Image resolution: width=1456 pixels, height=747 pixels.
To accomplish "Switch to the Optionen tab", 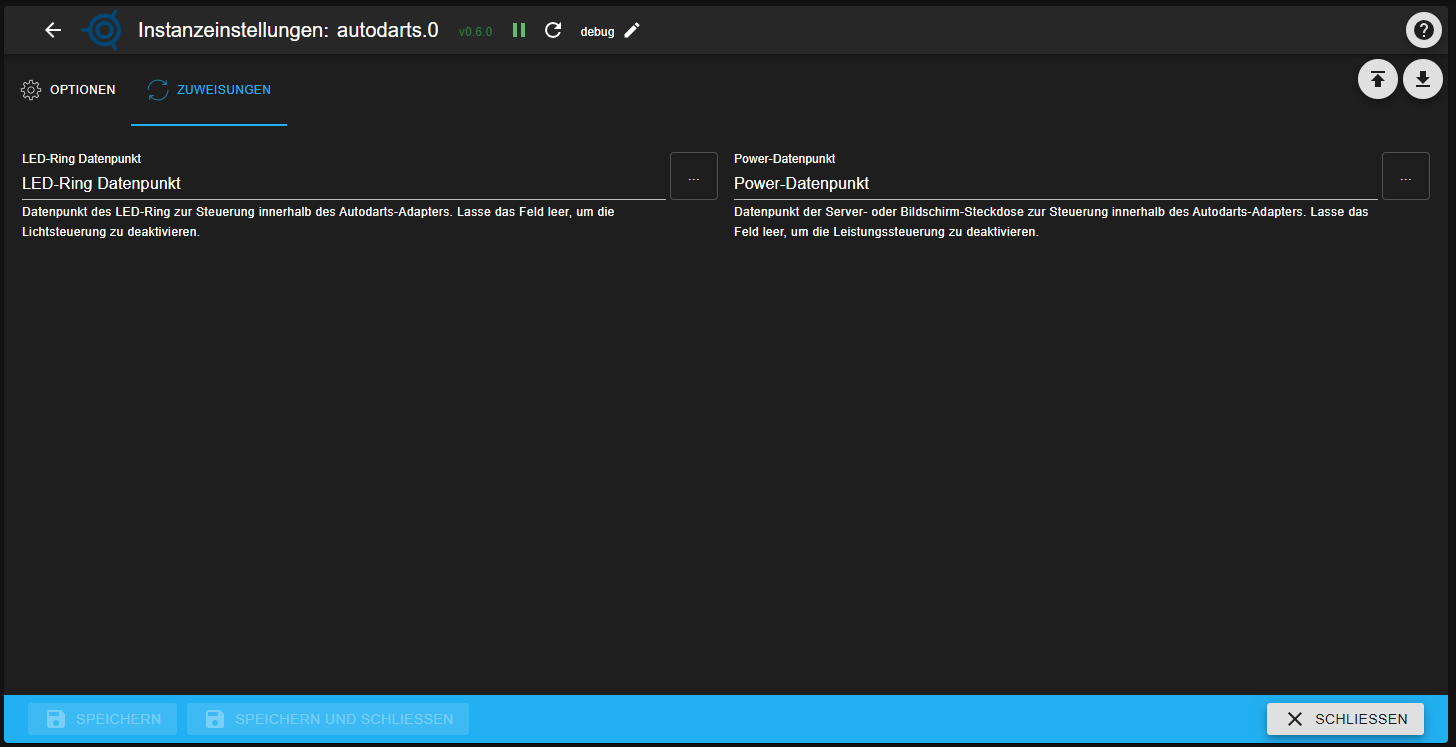I will [68, 90].
